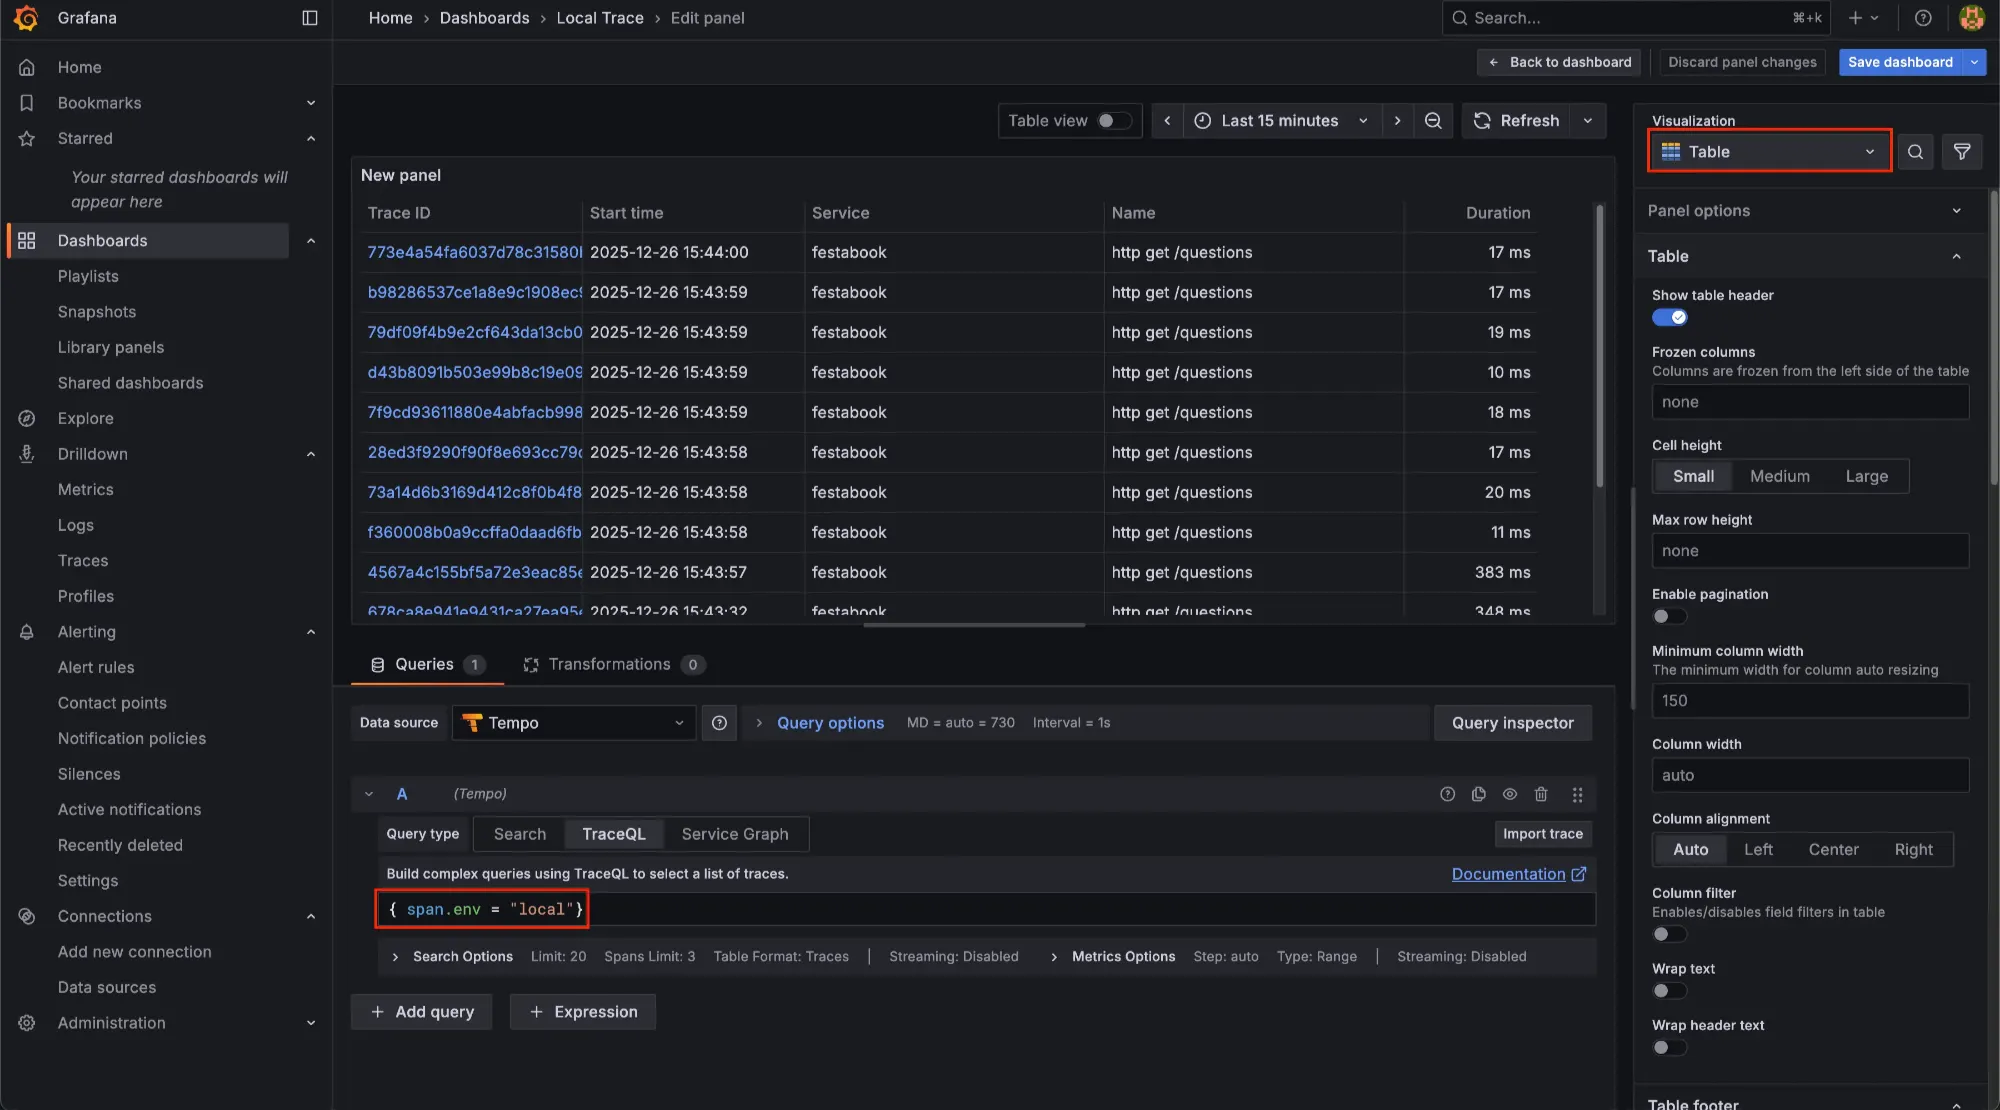This screenshot has height=1110, width=2000.
Task: Open the Tempo data source dropdown
Action: [x=574, y=723]
